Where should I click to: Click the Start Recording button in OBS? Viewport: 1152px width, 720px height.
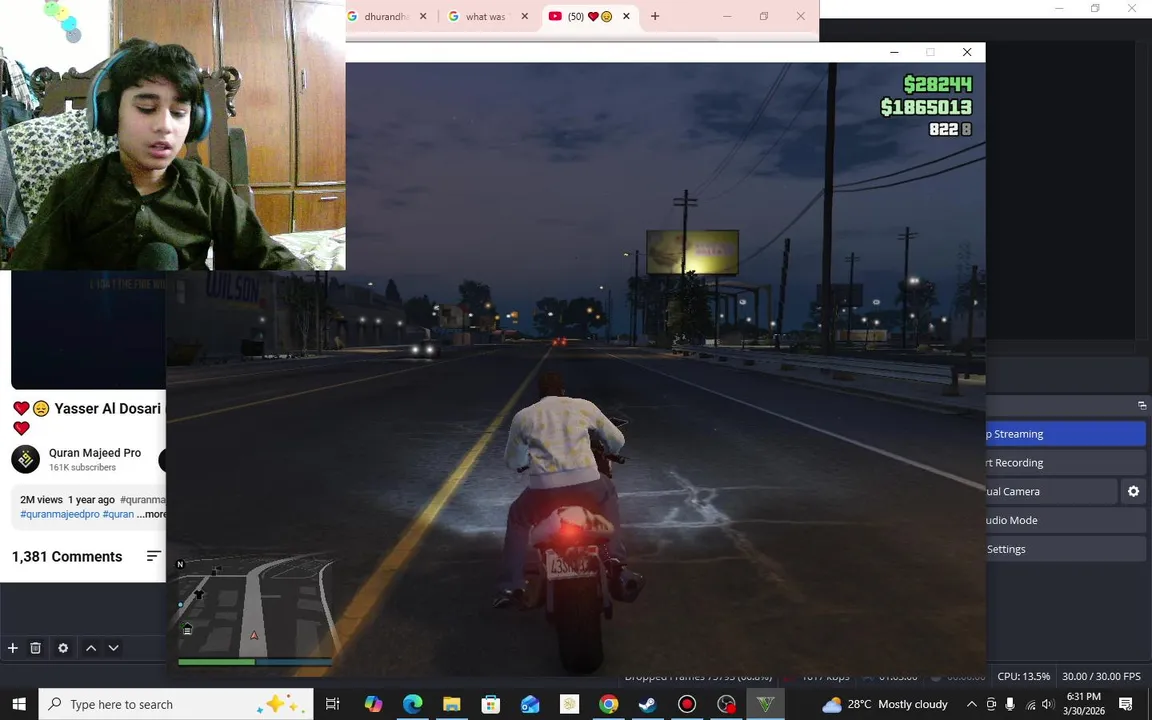click(1065, 463)
